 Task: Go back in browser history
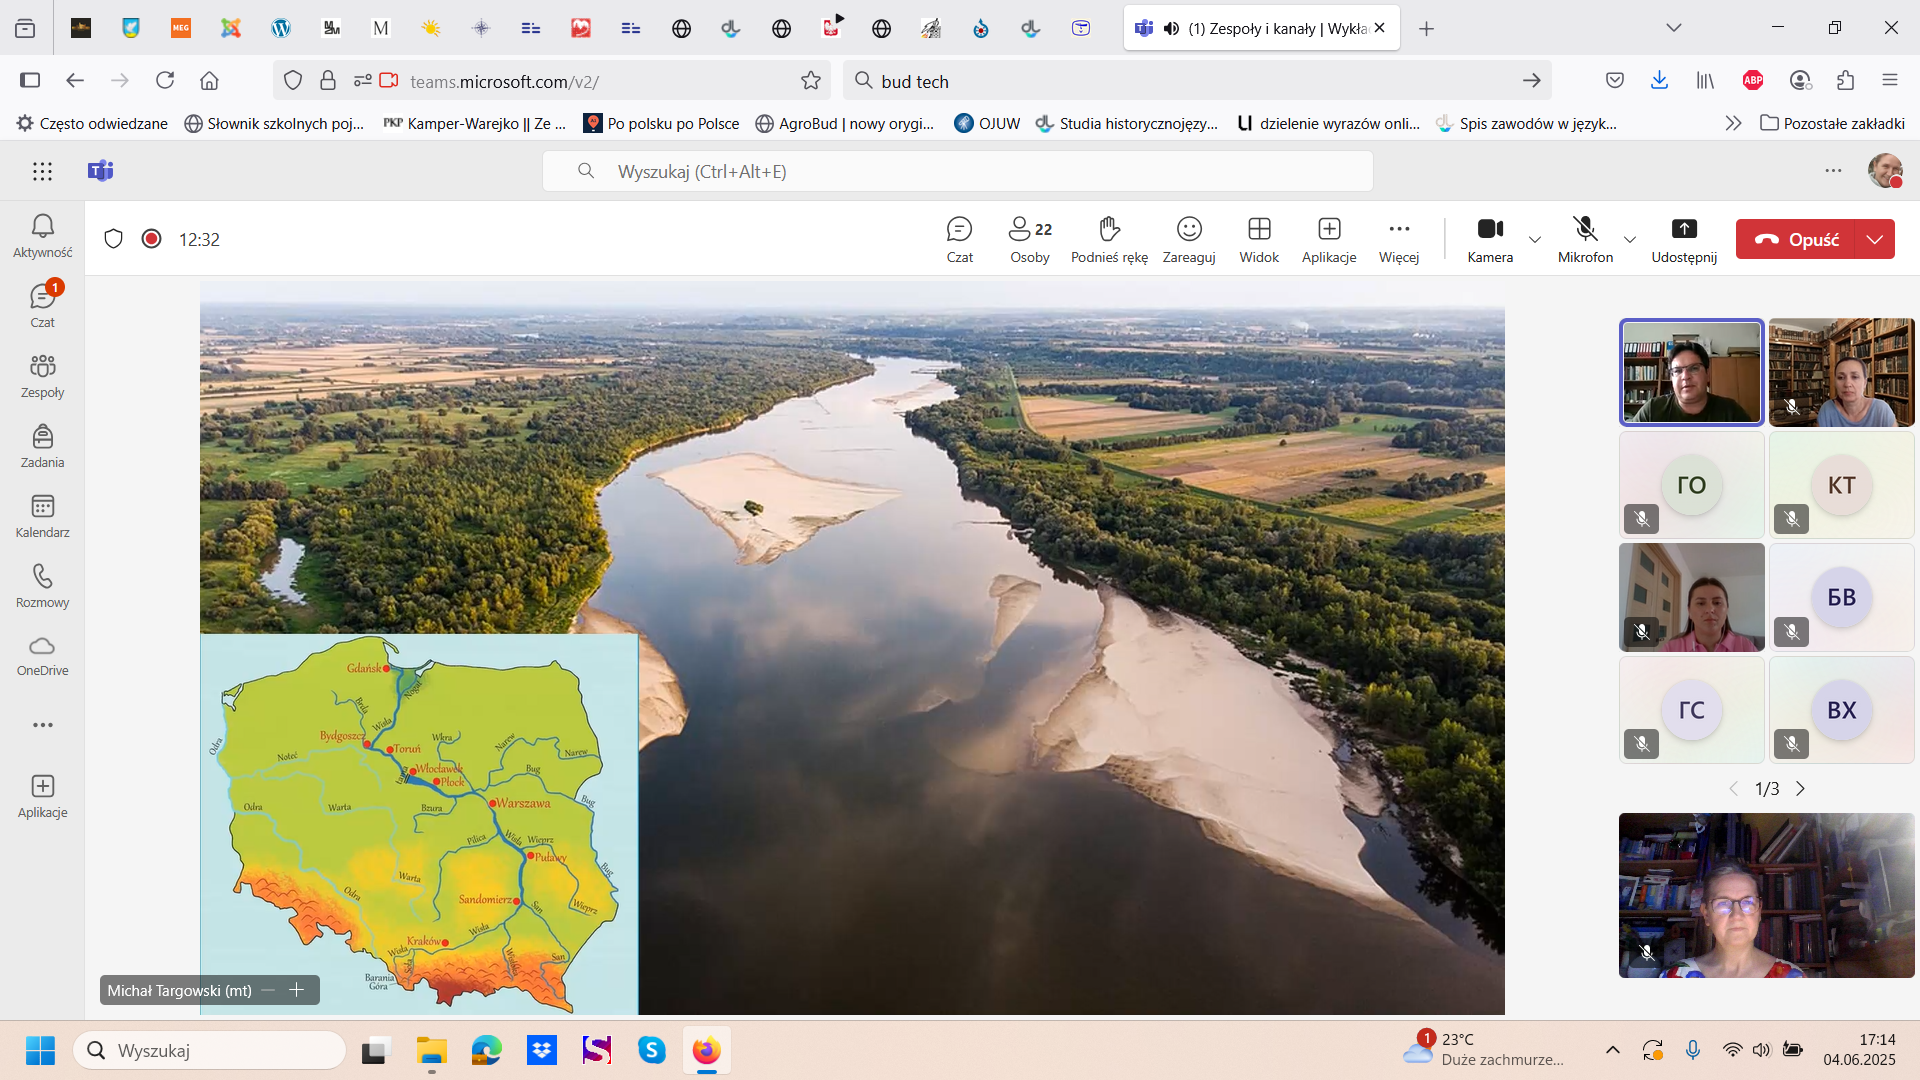[x=75, y=80]
